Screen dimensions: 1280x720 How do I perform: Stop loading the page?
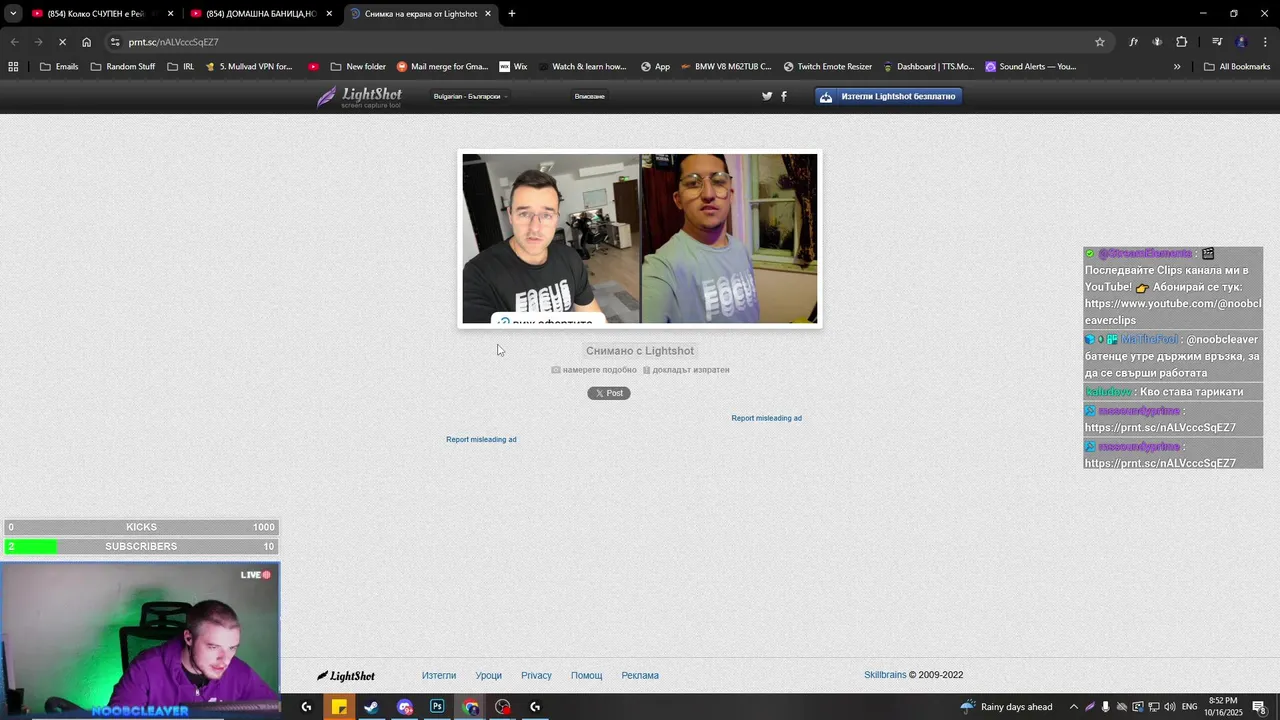pos(62,42)
